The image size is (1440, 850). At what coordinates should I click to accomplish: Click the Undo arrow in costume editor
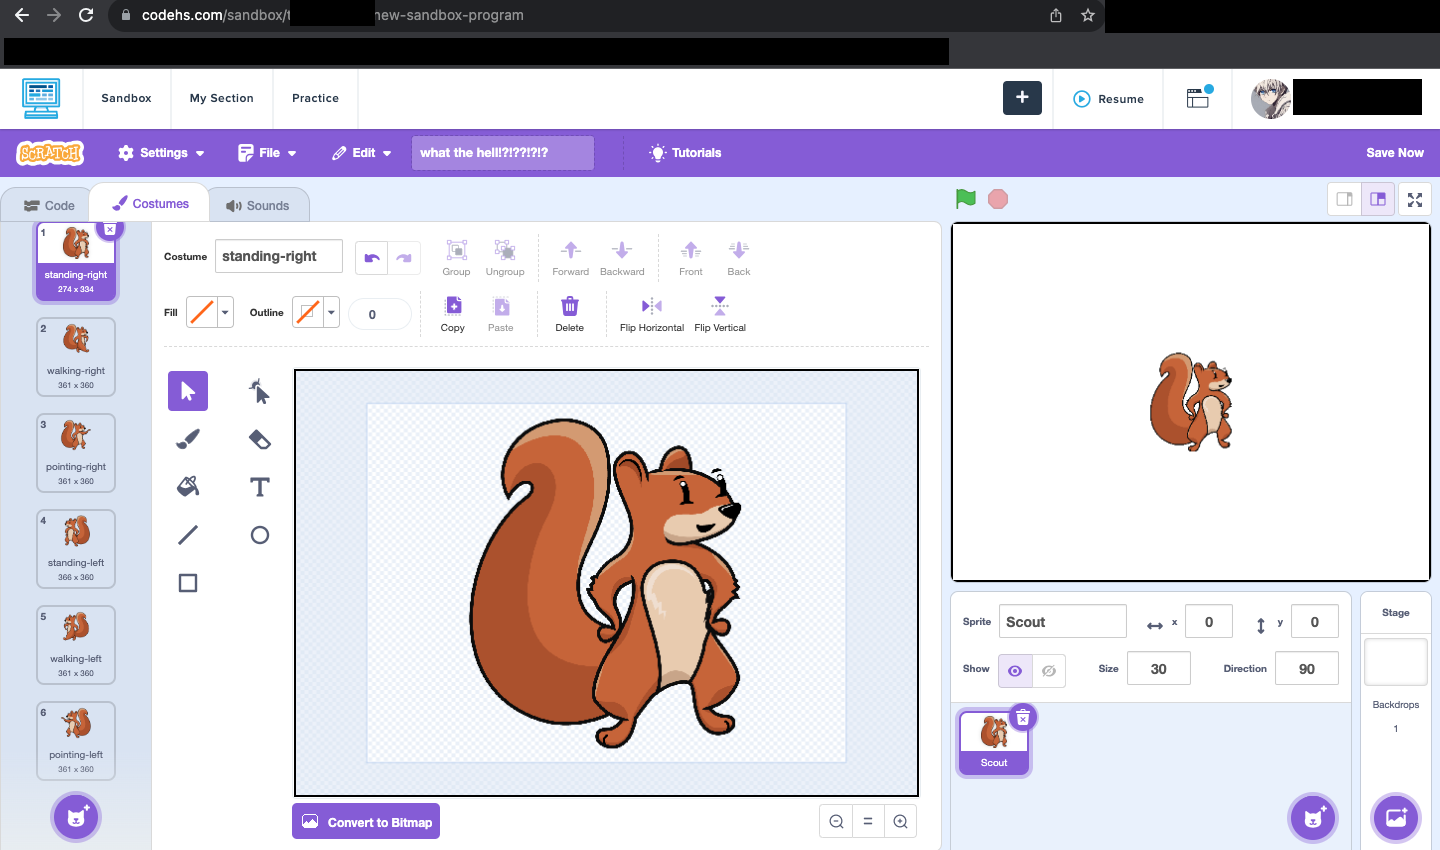pos(369,257)
